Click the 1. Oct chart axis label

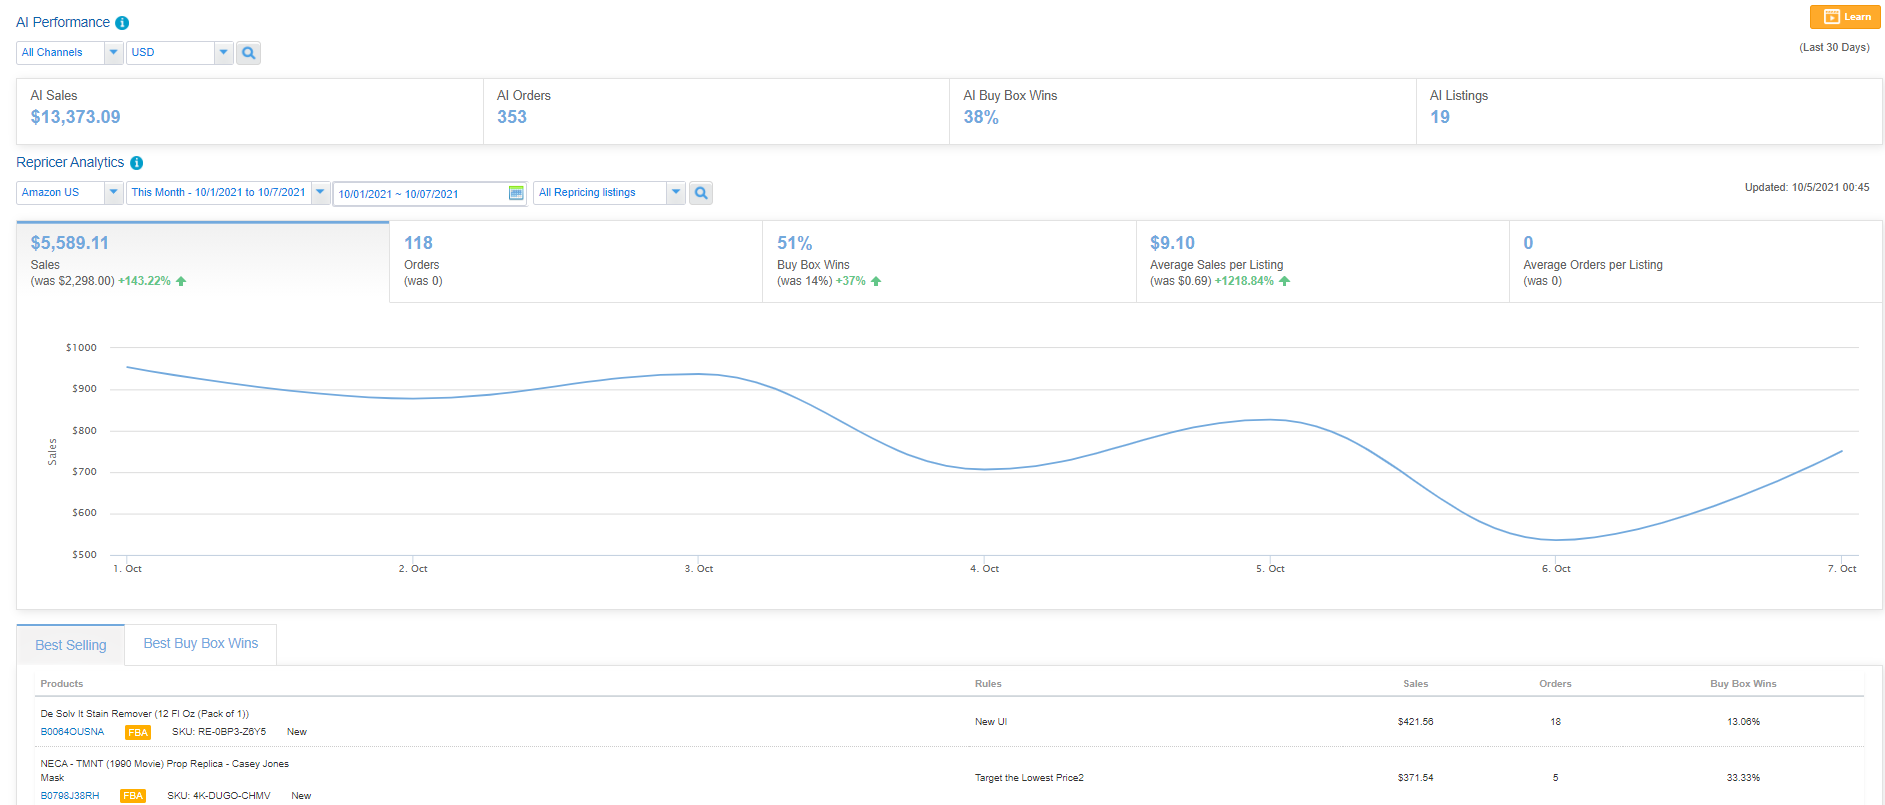click(x=127, y=569)
